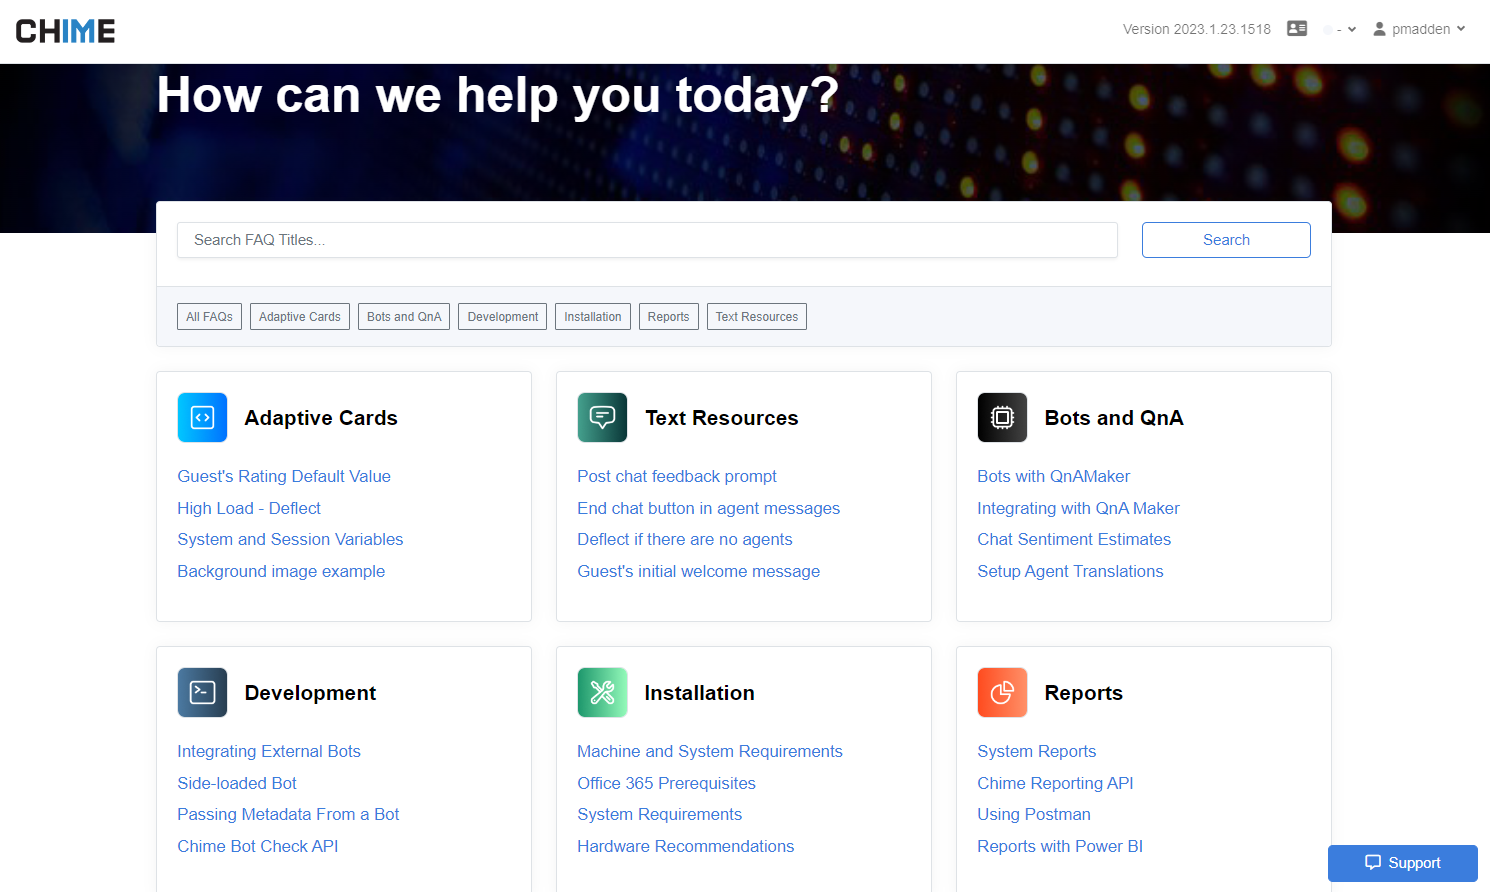Click the Development terminal icon
The height and width of the screenshot is (892, 1490).
click(x=202, y=693)
